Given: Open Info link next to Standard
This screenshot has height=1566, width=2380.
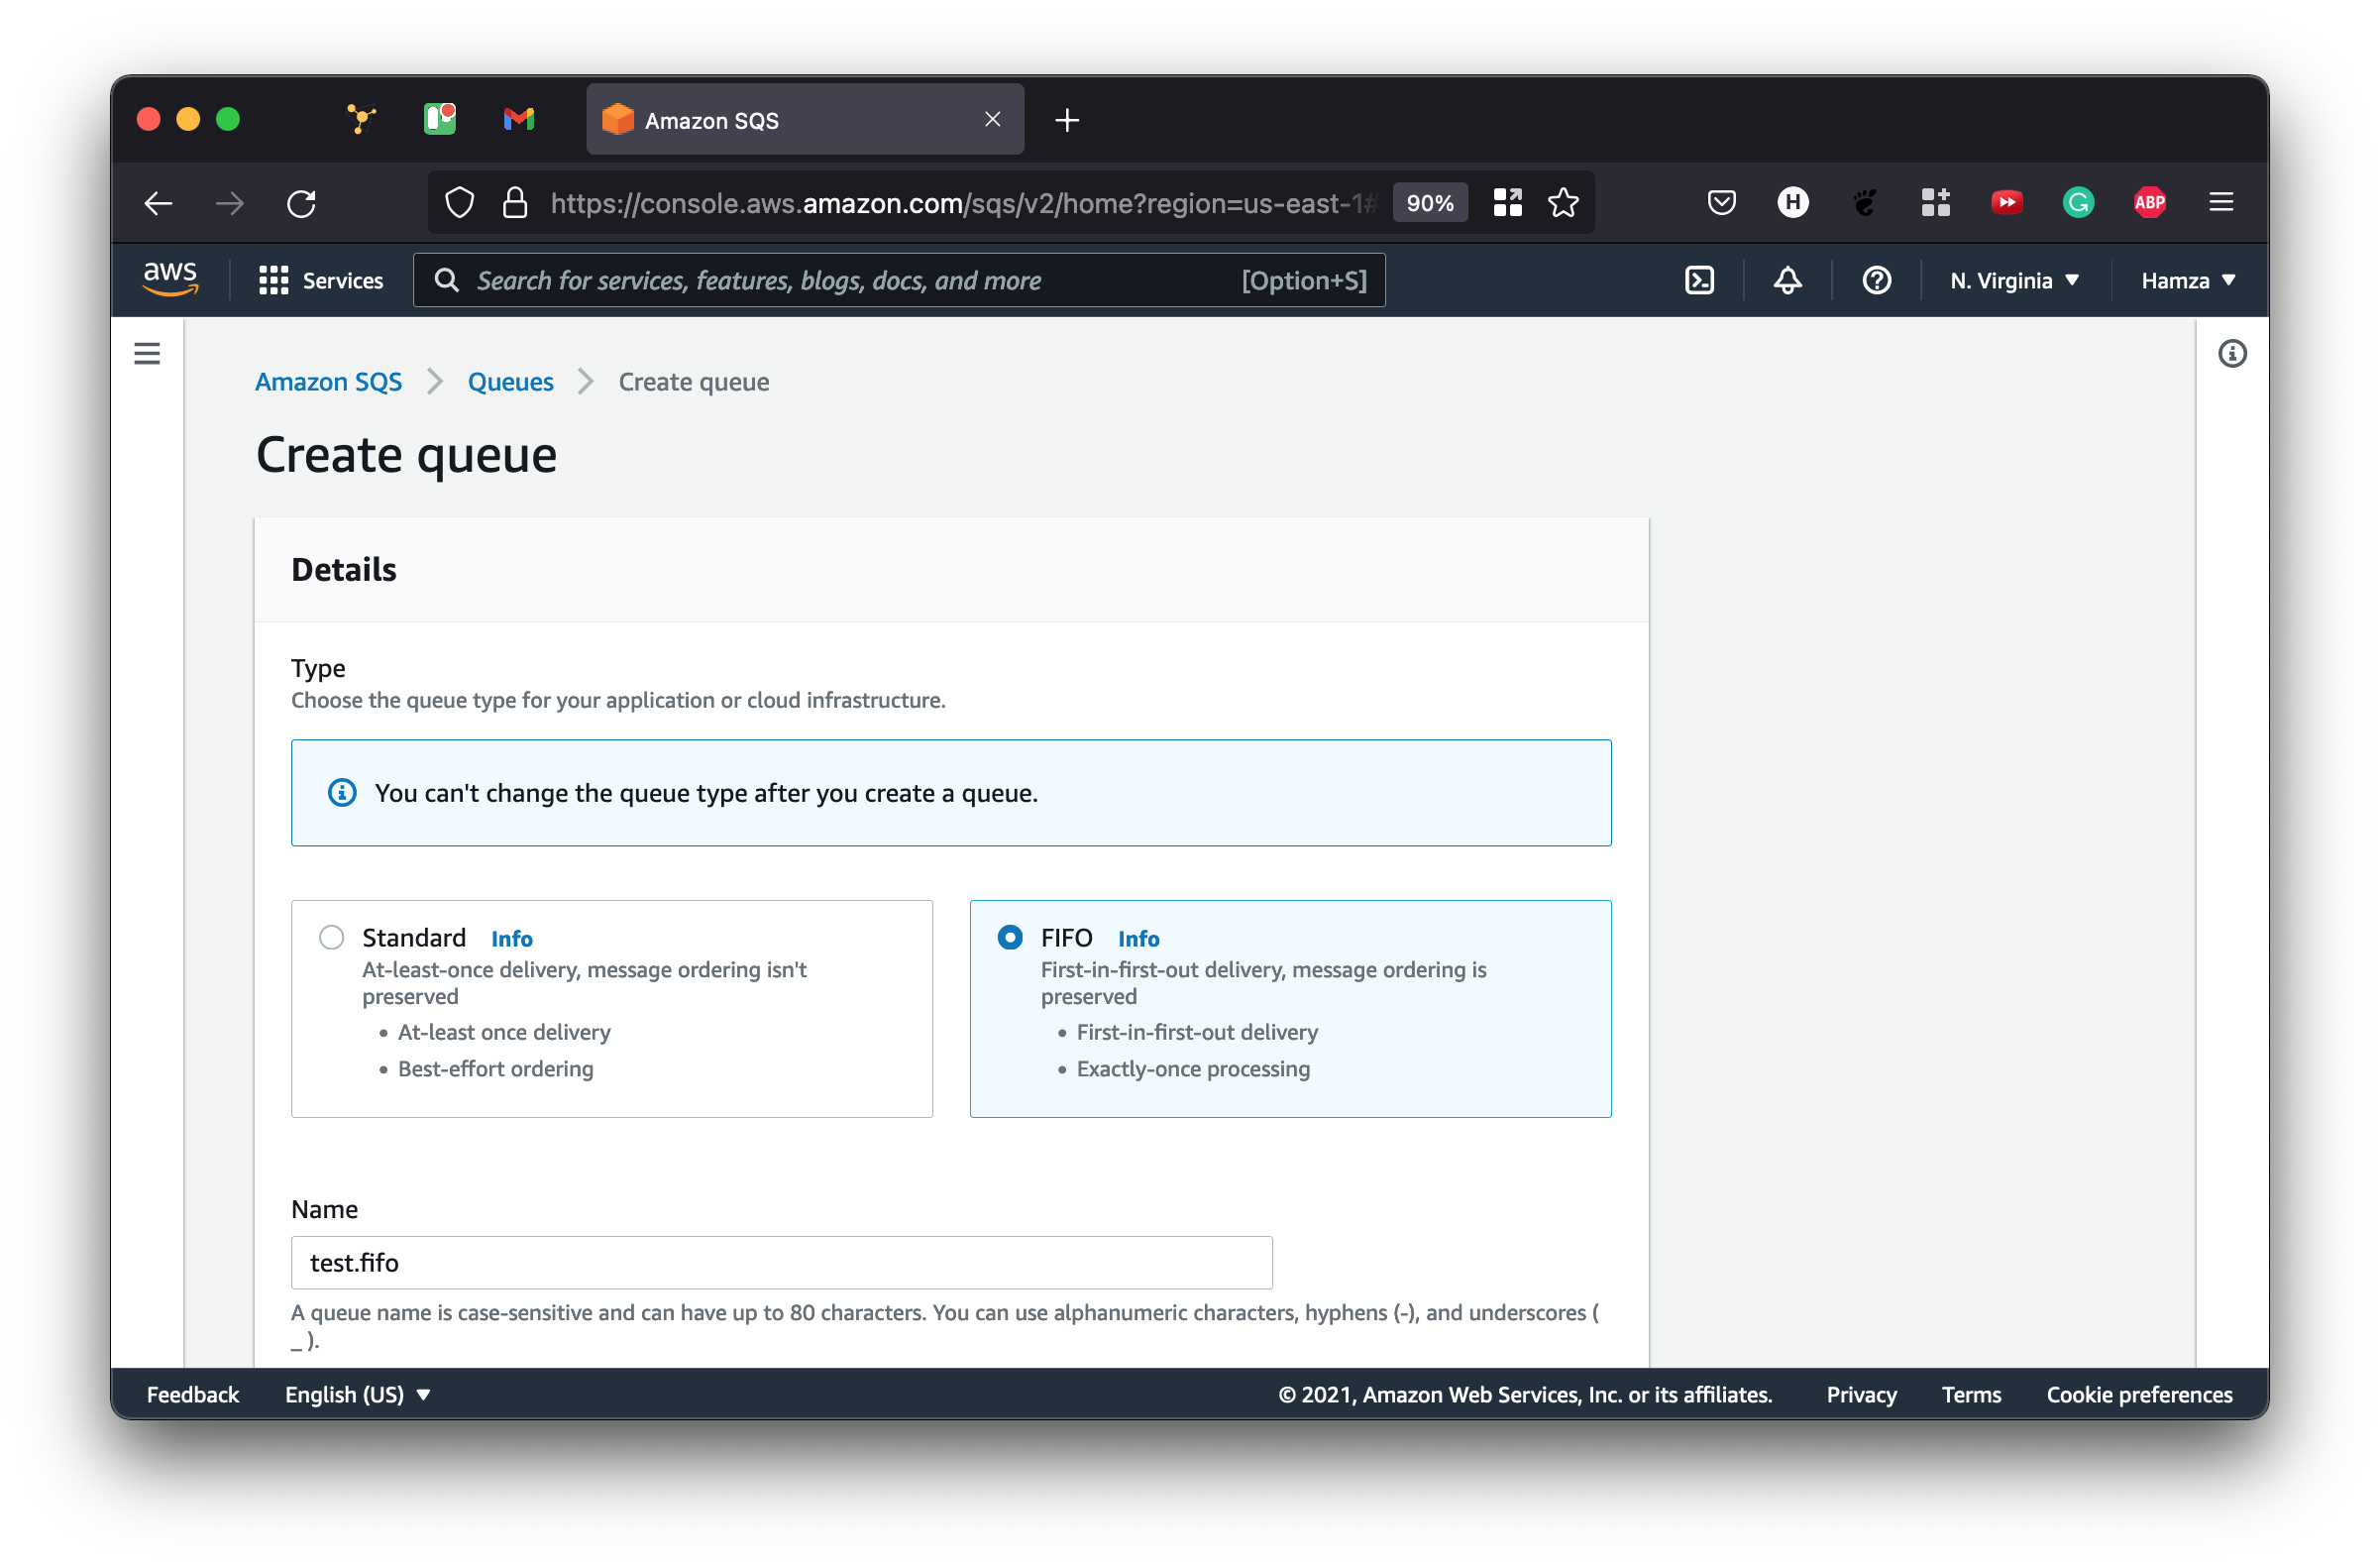Looking at the screenshot, I should click(x=511, y=939).
